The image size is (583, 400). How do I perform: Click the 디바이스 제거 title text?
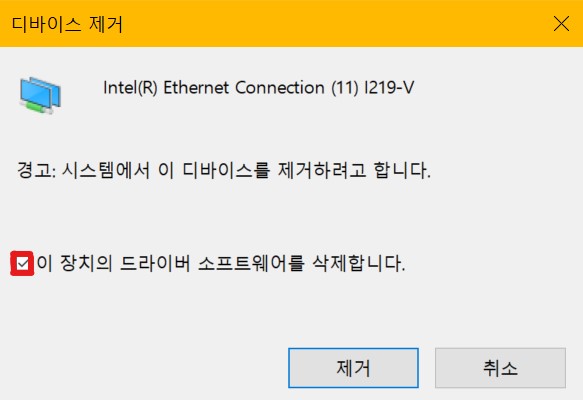coord(67,25)
